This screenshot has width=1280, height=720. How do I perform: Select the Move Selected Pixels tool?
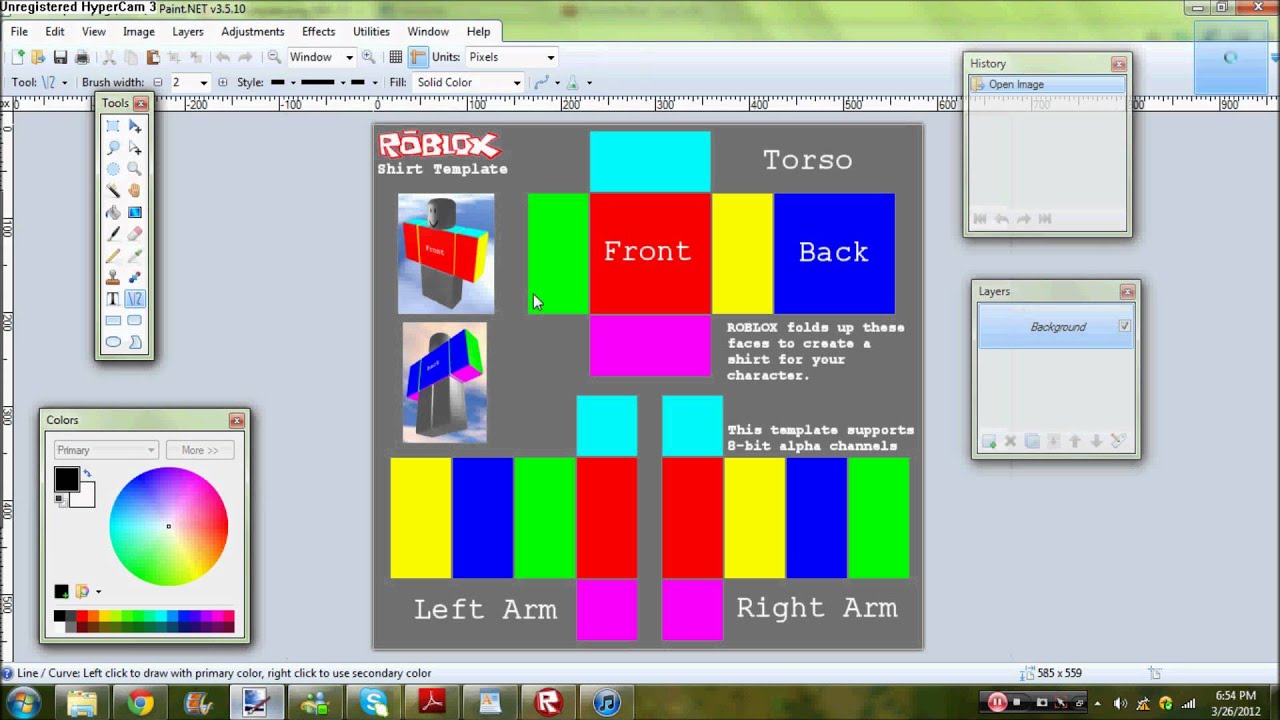tap(134, 125)
